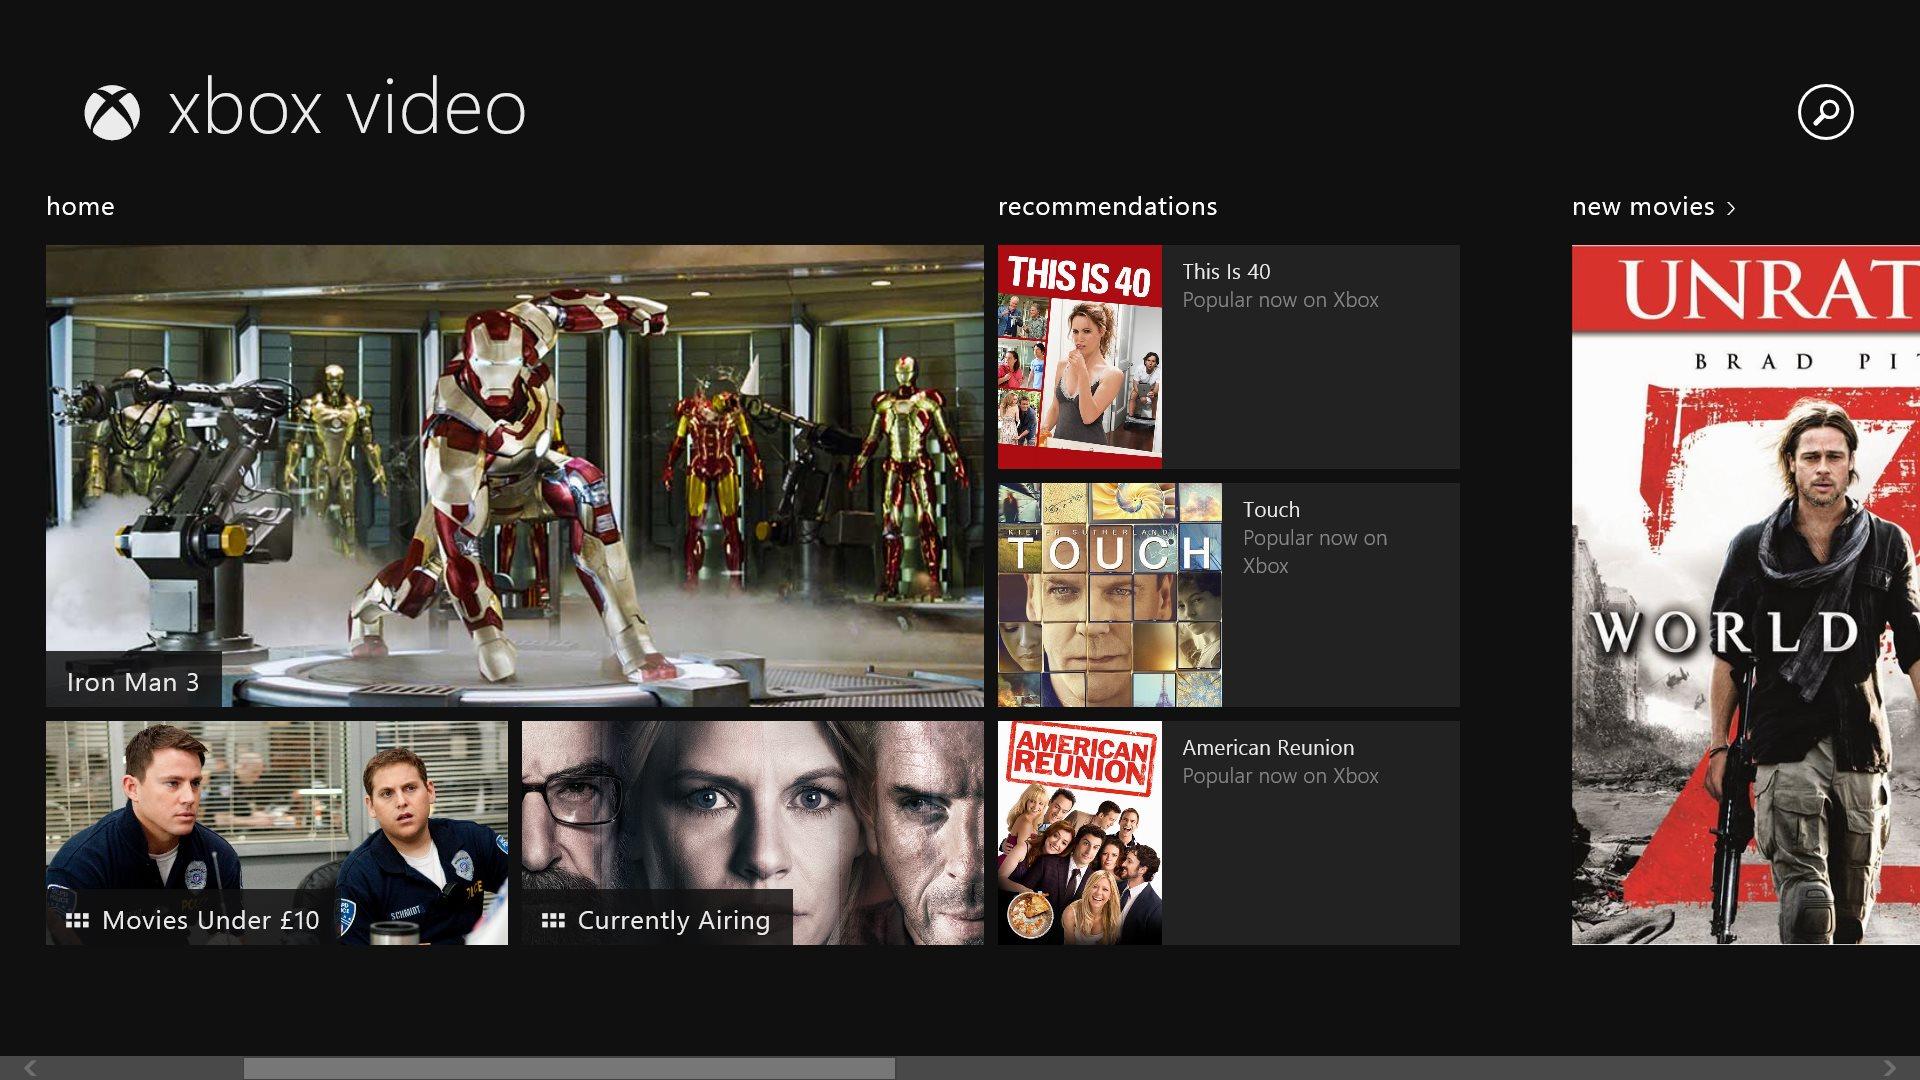The height and width of the screenshot is (1080, 1920).
Task: Click 'Popular now on Xbox' under Touch
Action: tap(1315, 552)
